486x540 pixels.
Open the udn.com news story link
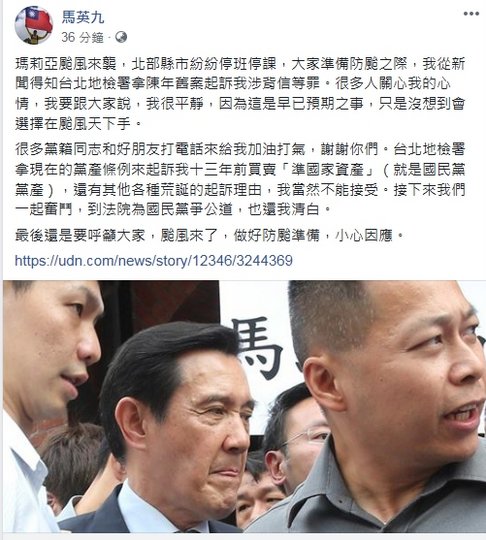154,261
